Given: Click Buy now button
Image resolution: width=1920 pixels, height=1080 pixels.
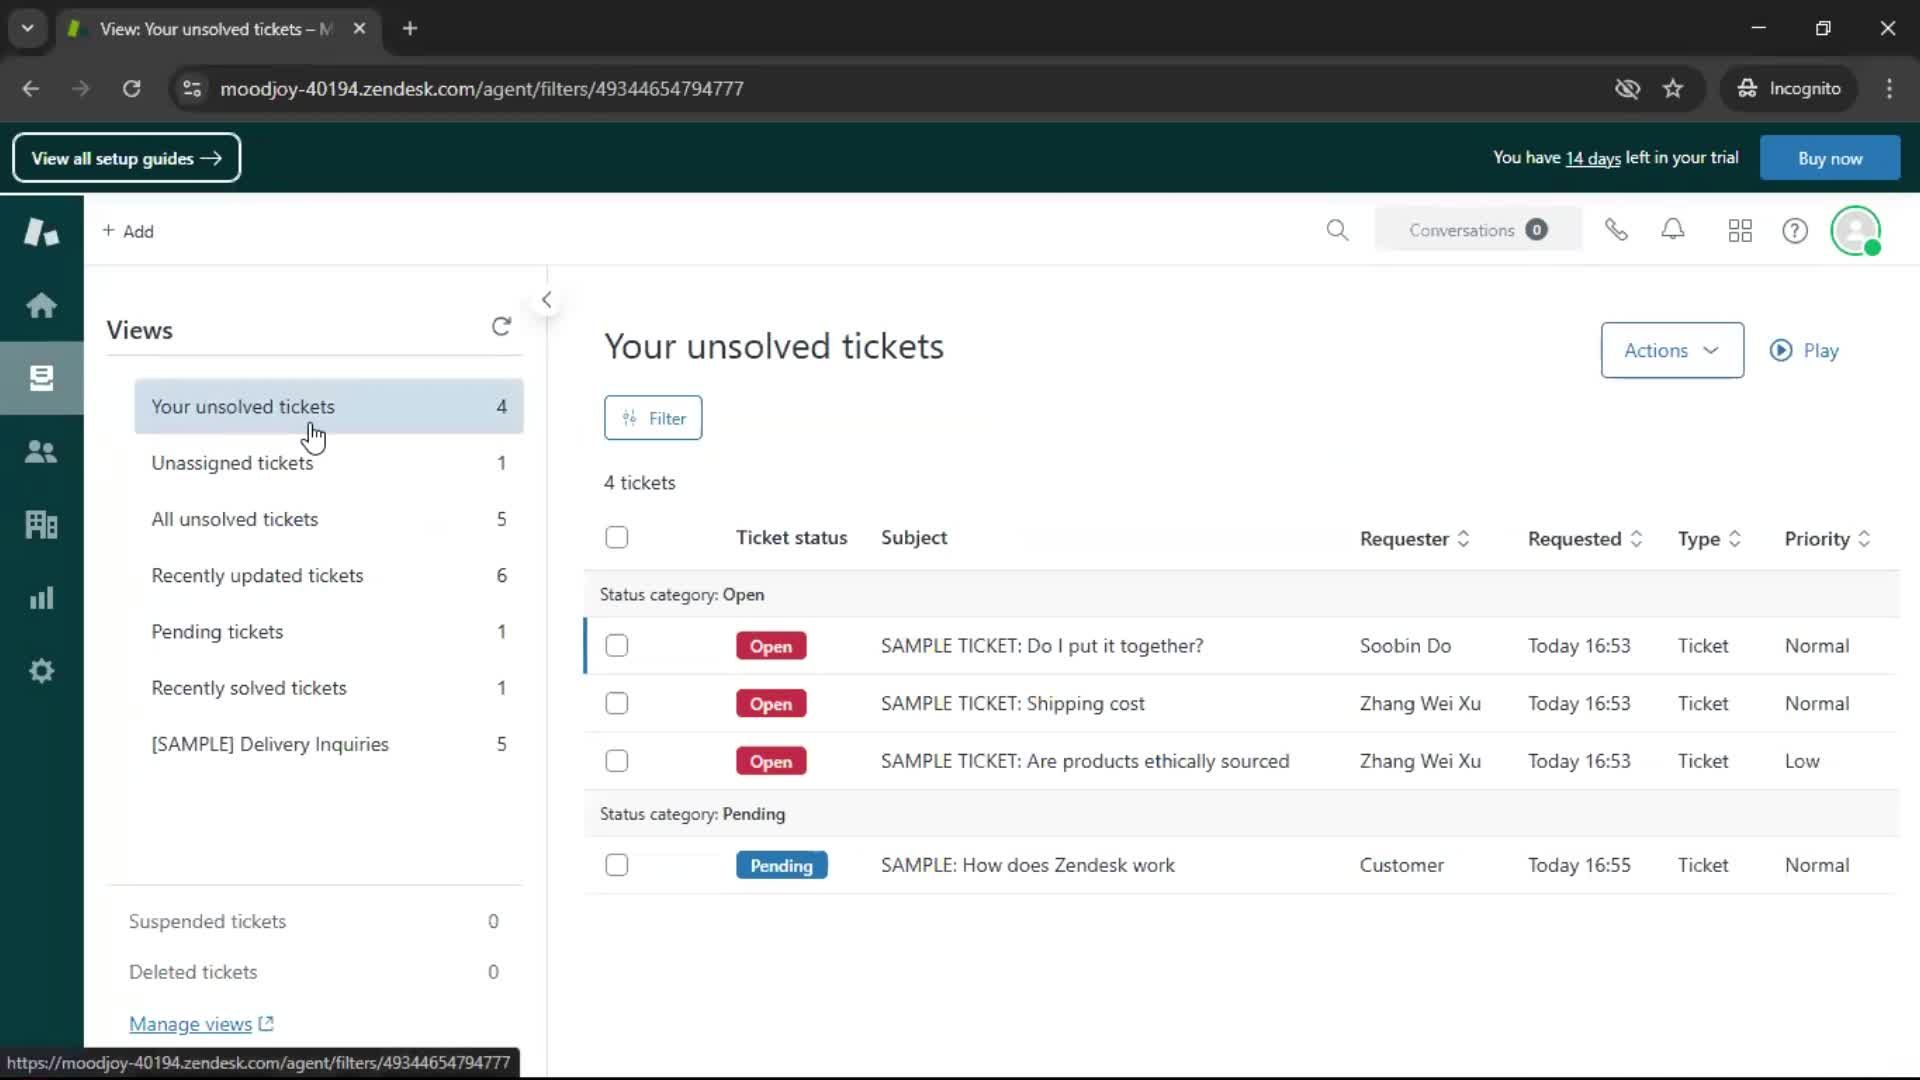Looking at the screenshot, I should coord(1829,158).
